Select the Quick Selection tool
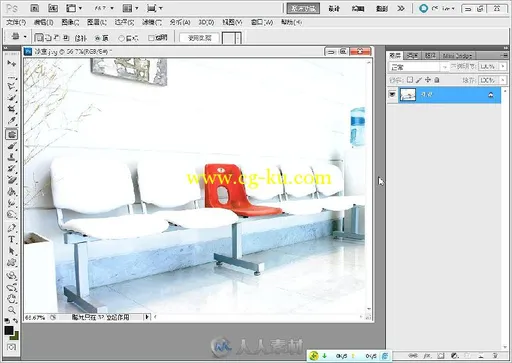The height and width of the screenshot is (363, 512). tap(12, 98)
